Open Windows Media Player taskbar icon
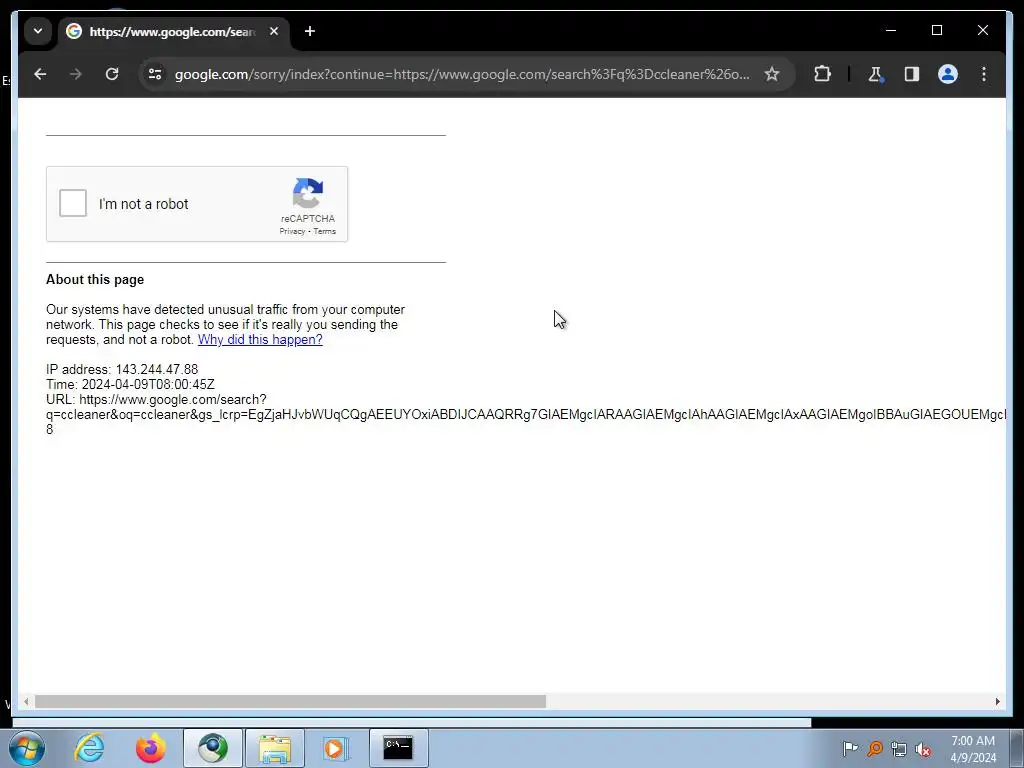 336,748
